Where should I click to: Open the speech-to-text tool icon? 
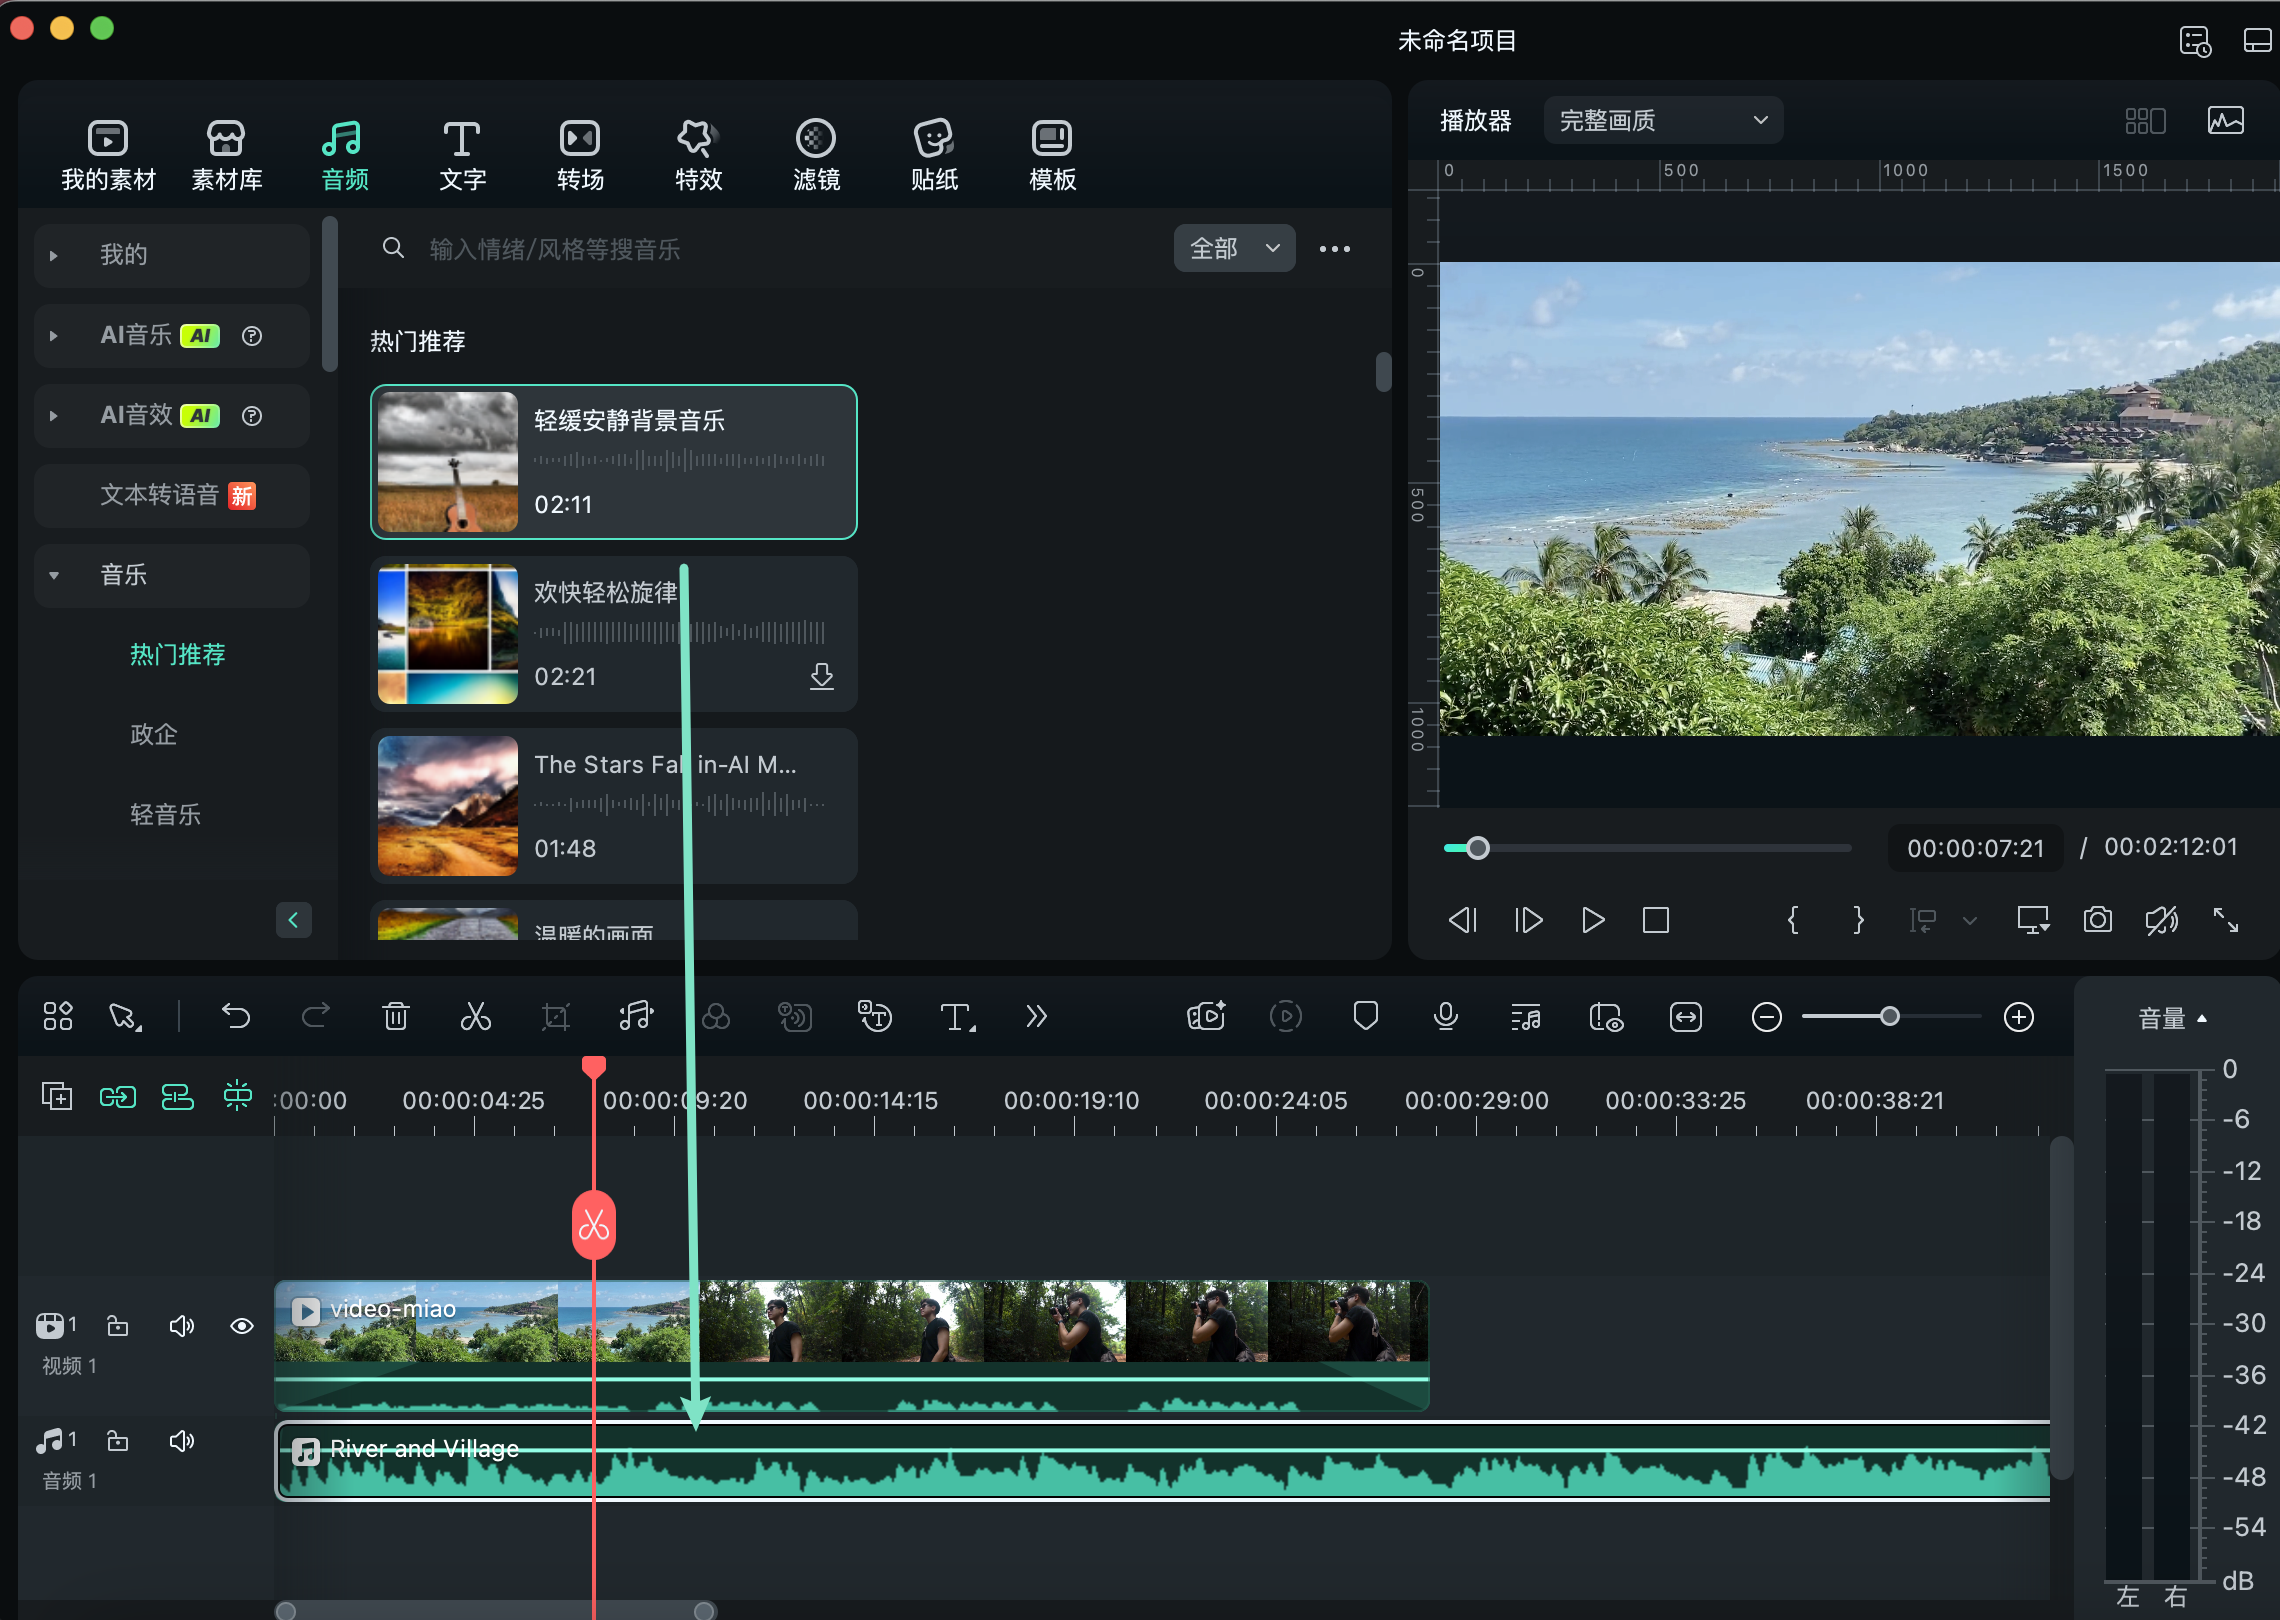(876, 1017)
